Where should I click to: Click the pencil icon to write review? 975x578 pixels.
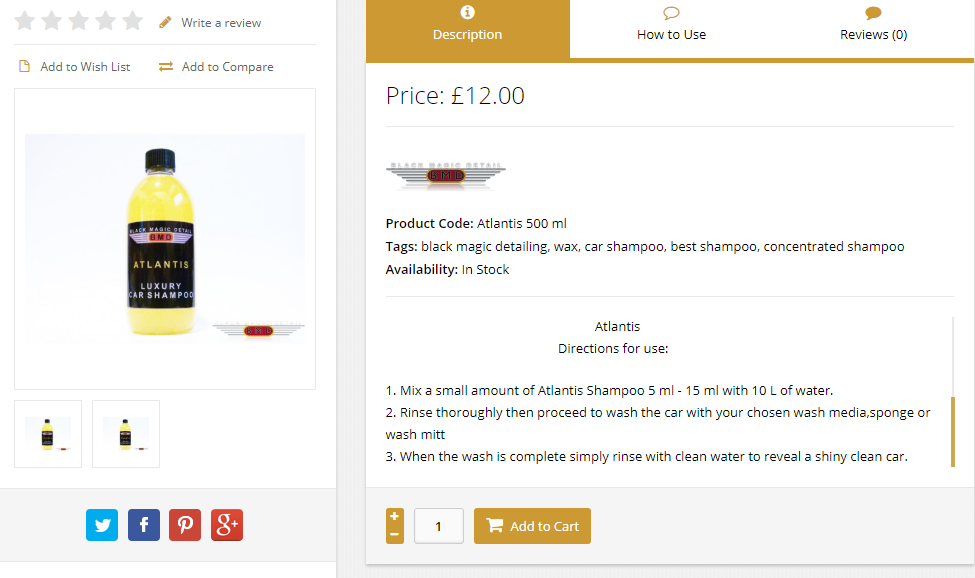coord(165,22)
